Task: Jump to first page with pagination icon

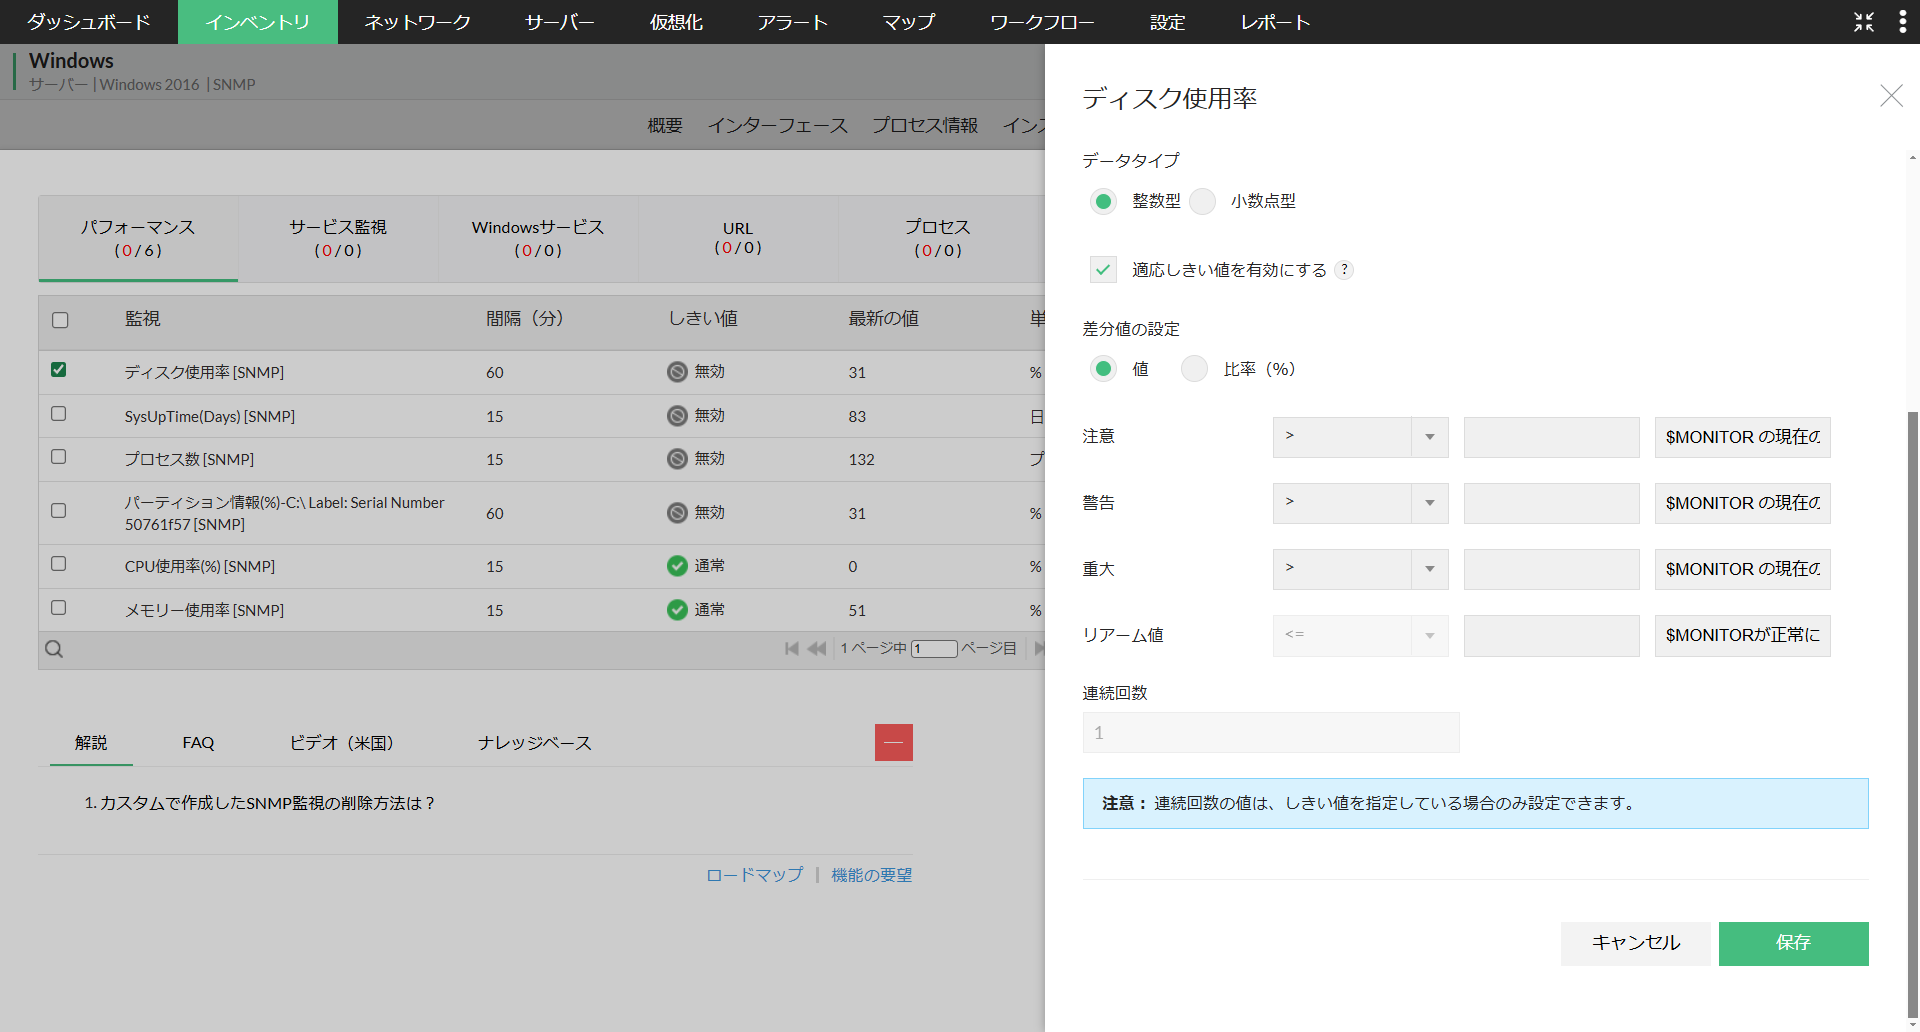Action: pos(791,648)
